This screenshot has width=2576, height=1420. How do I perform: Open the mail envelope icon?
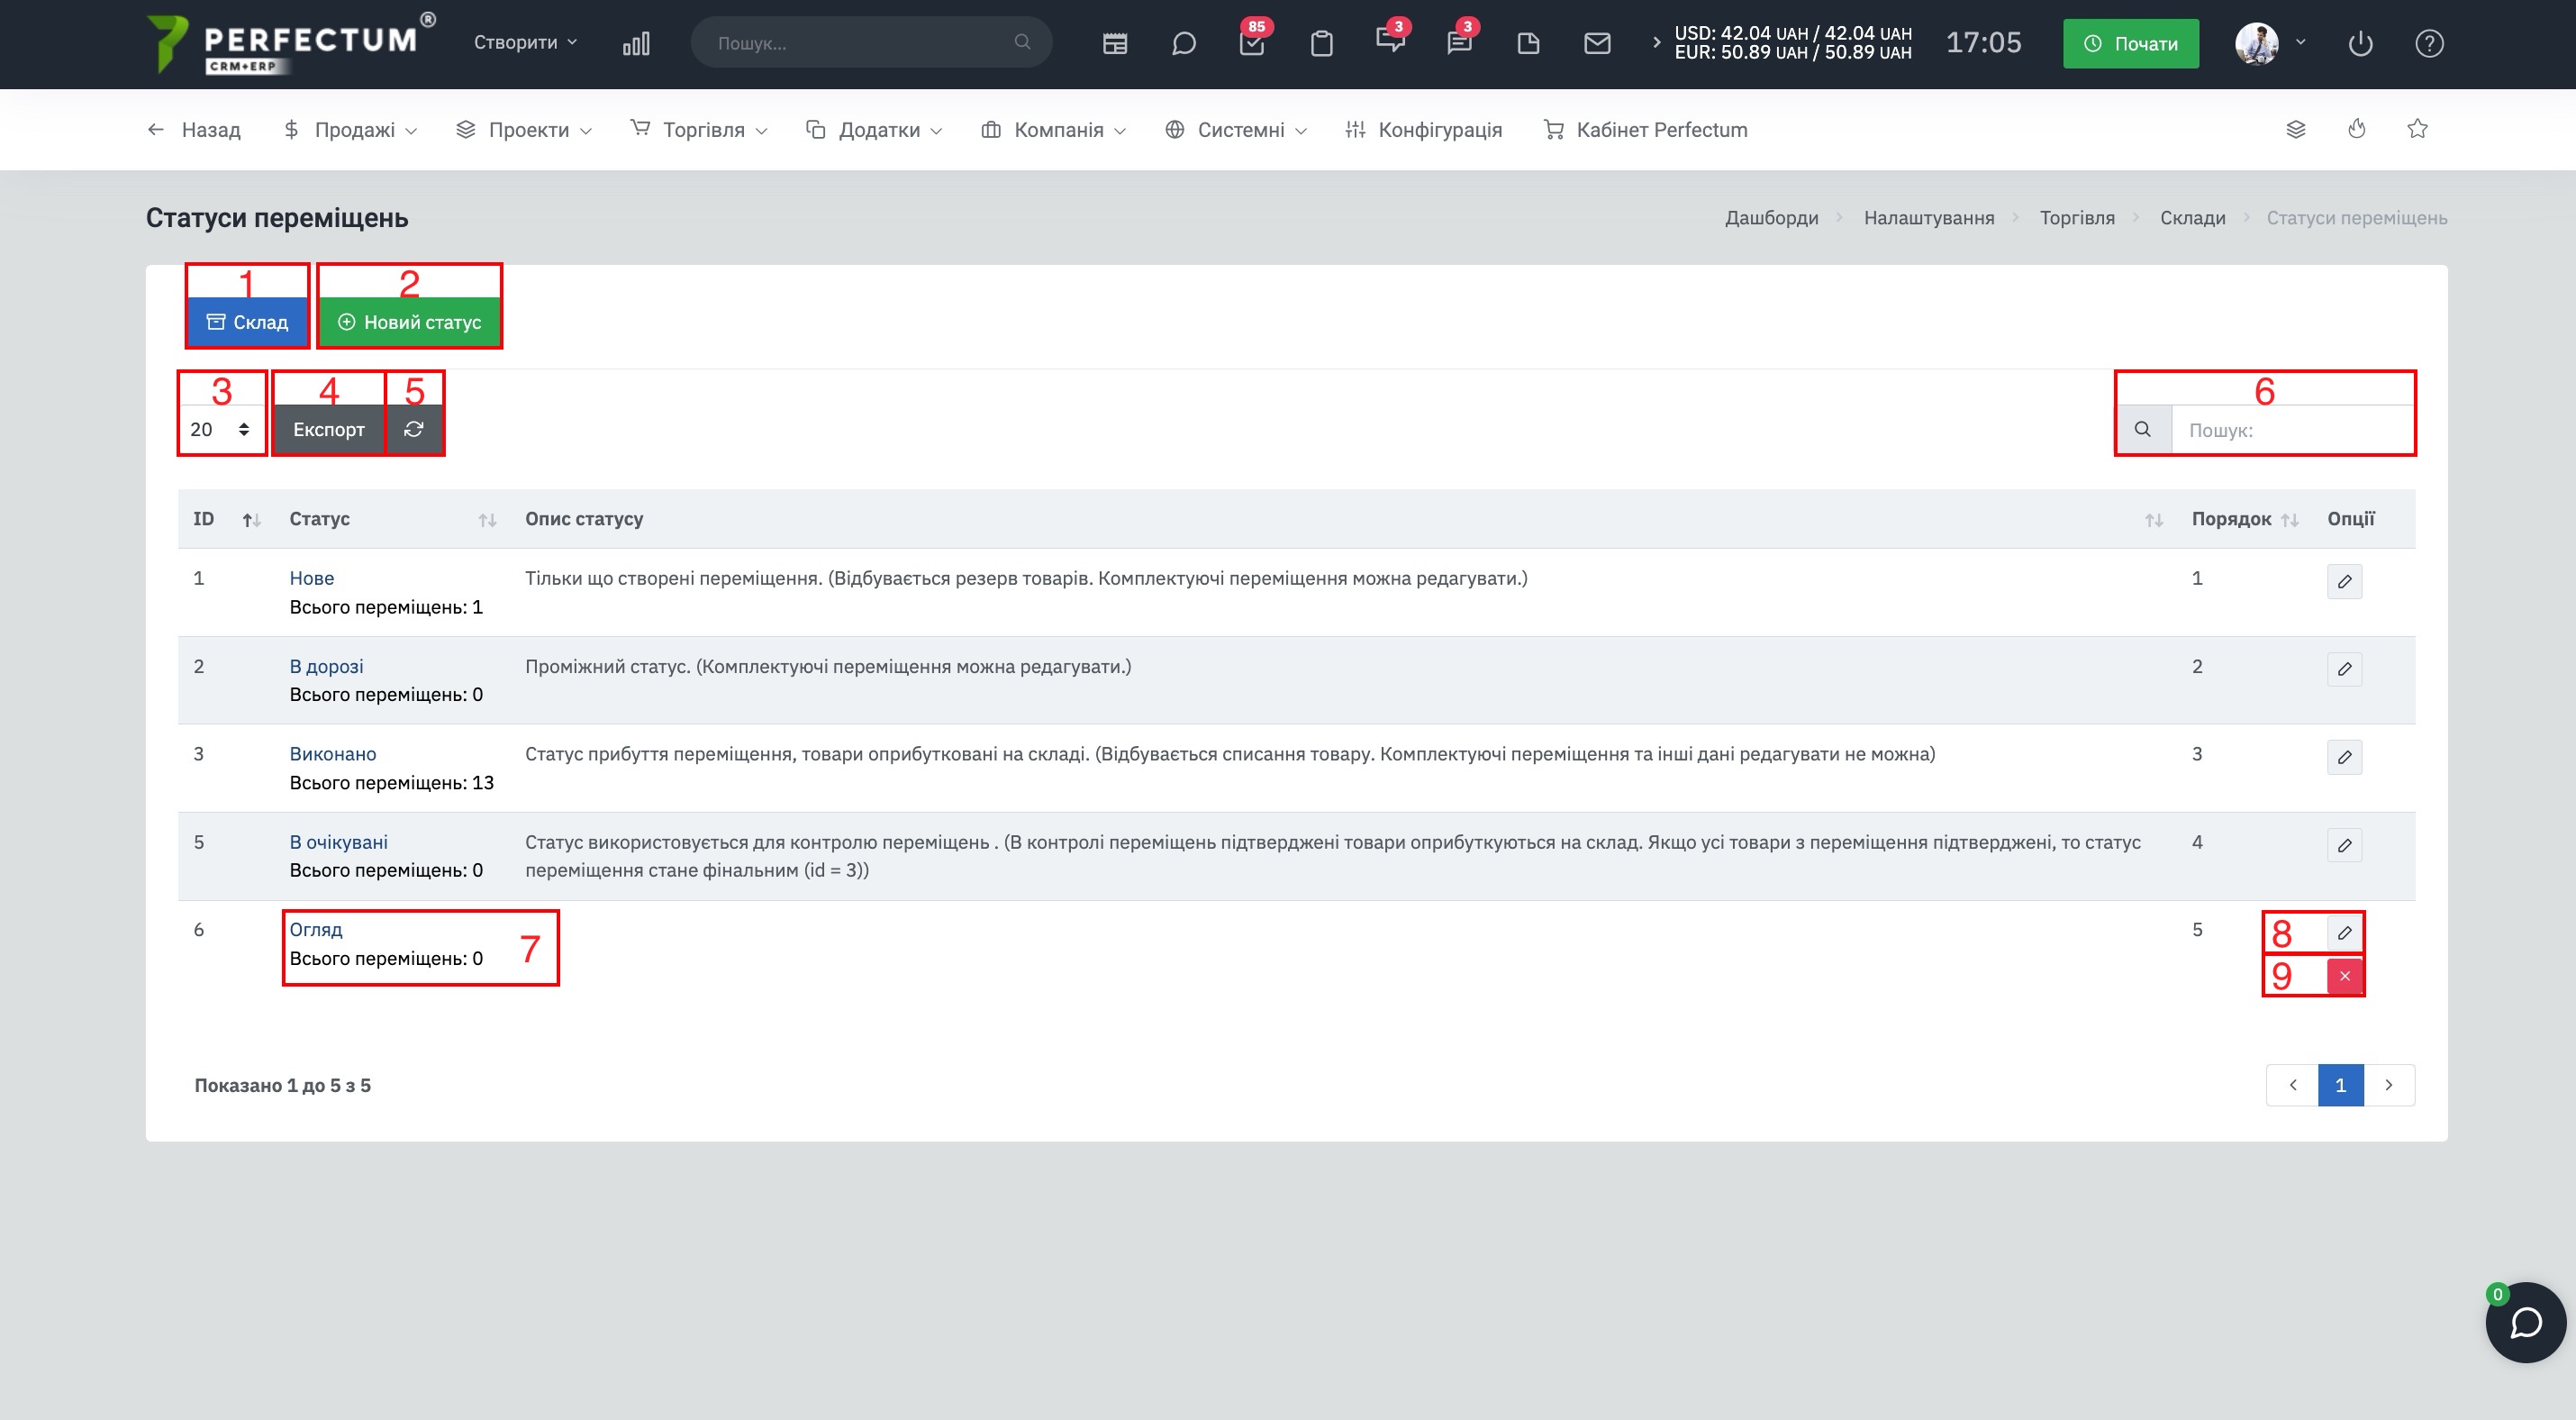(1597, 43)
